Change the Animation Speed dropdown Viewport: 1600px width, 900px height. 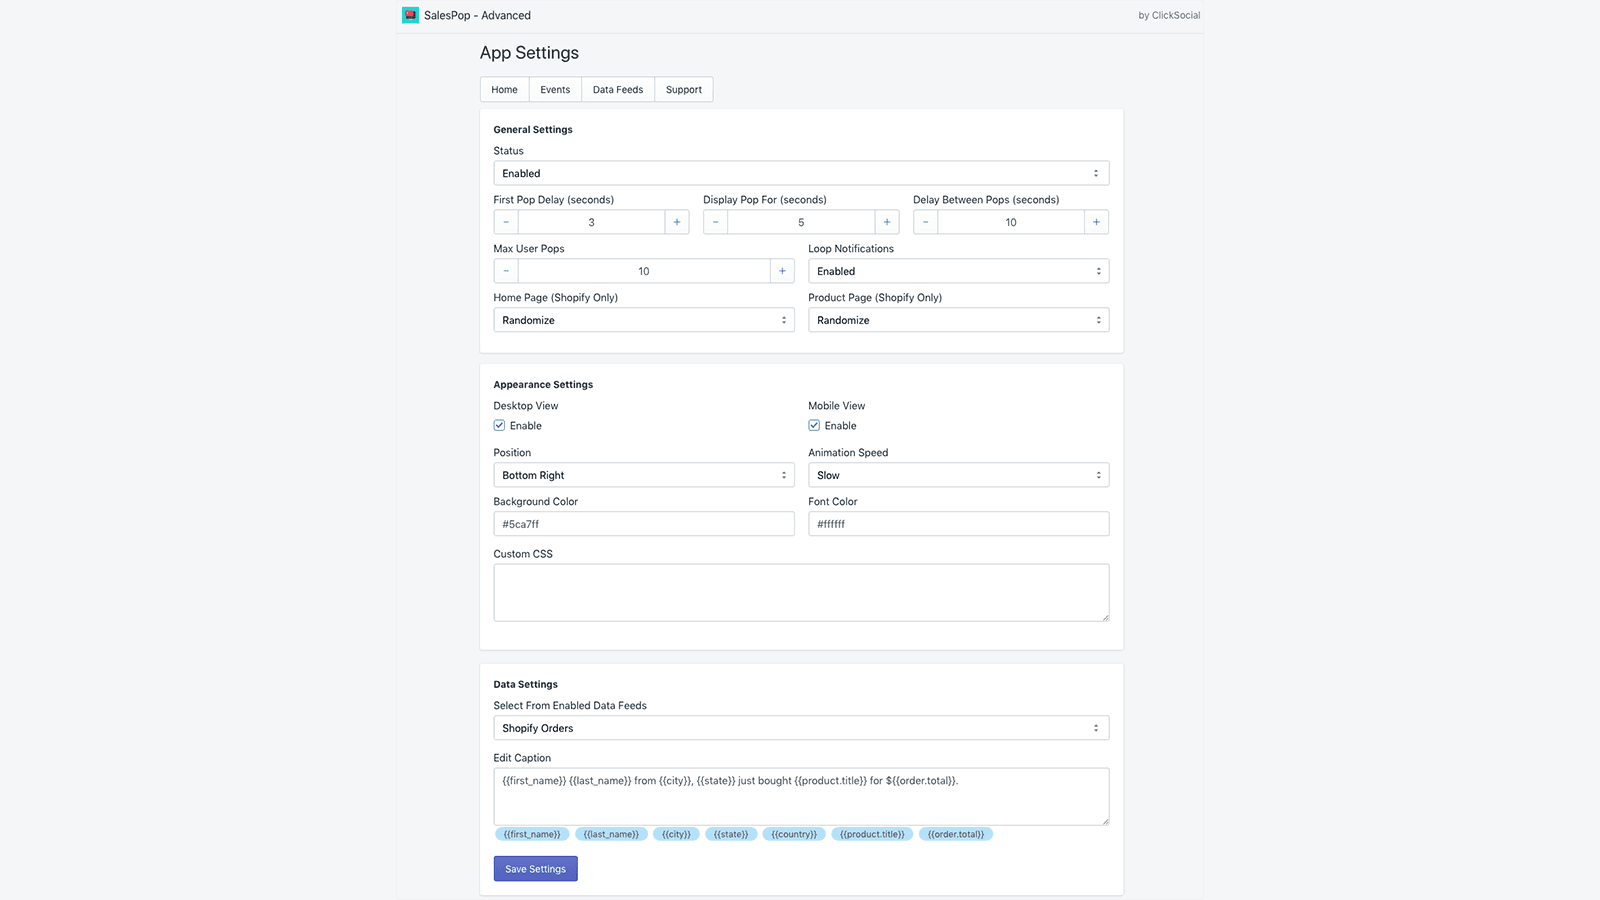pos(958,474)
